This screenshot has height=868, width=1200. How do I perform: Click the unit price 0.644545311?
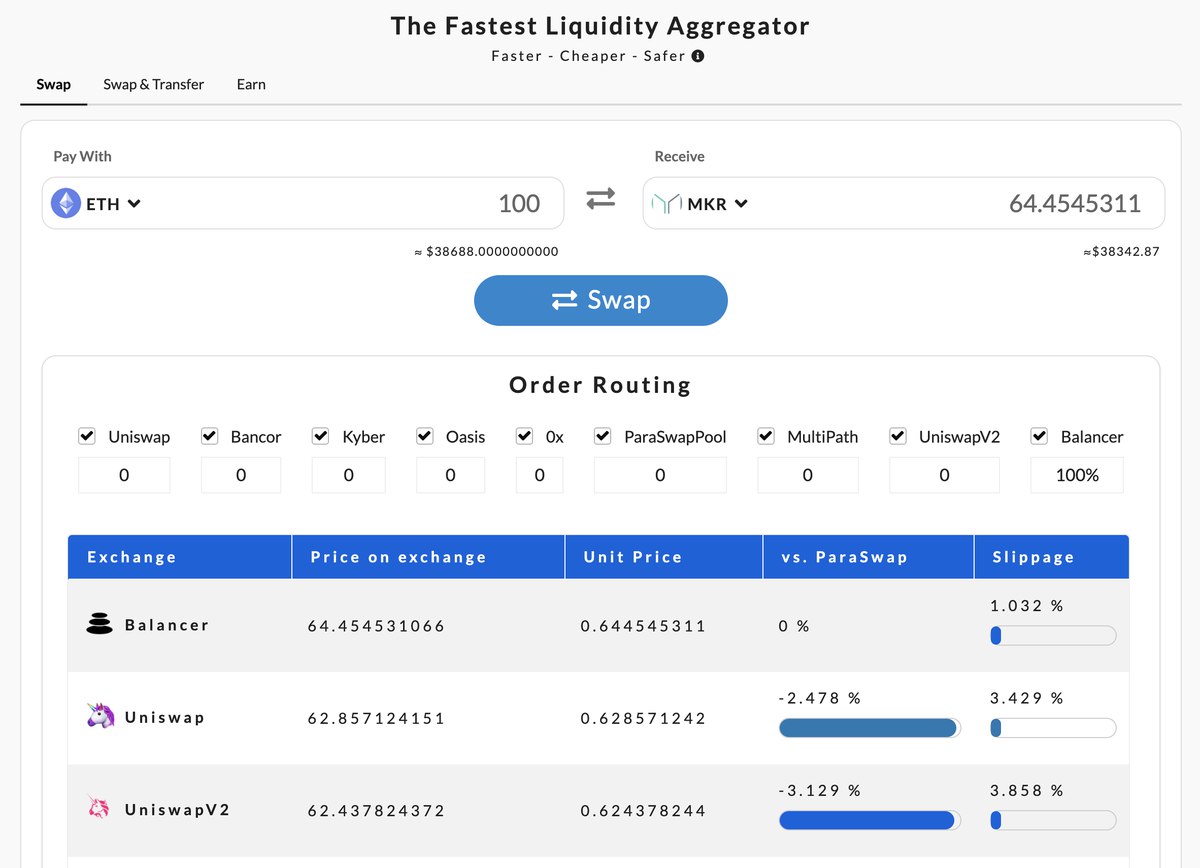(643, 626)
